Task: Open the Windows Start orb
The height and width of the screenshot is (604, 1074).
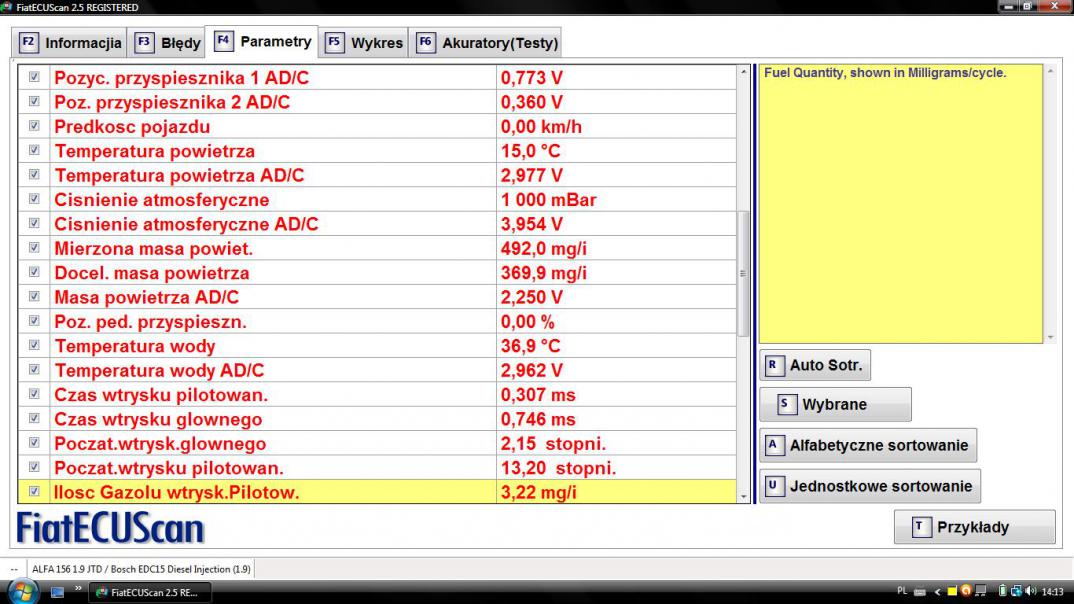Action: point(23,591)
